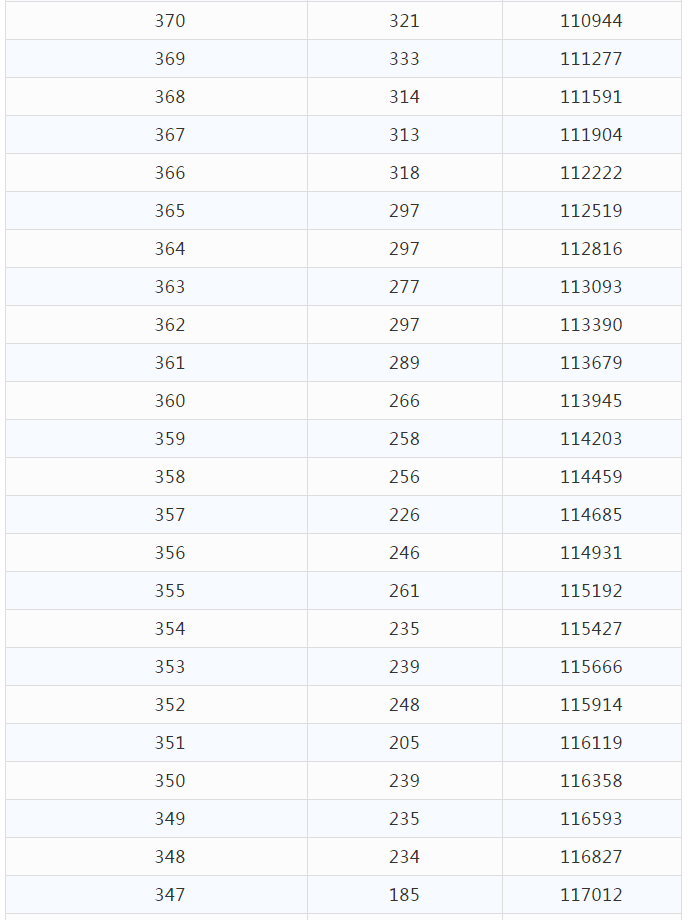Image resolution: width=693 pixels, height=920 pixels.
Task: Click the count value 289
Action: [x=404, y=363]
